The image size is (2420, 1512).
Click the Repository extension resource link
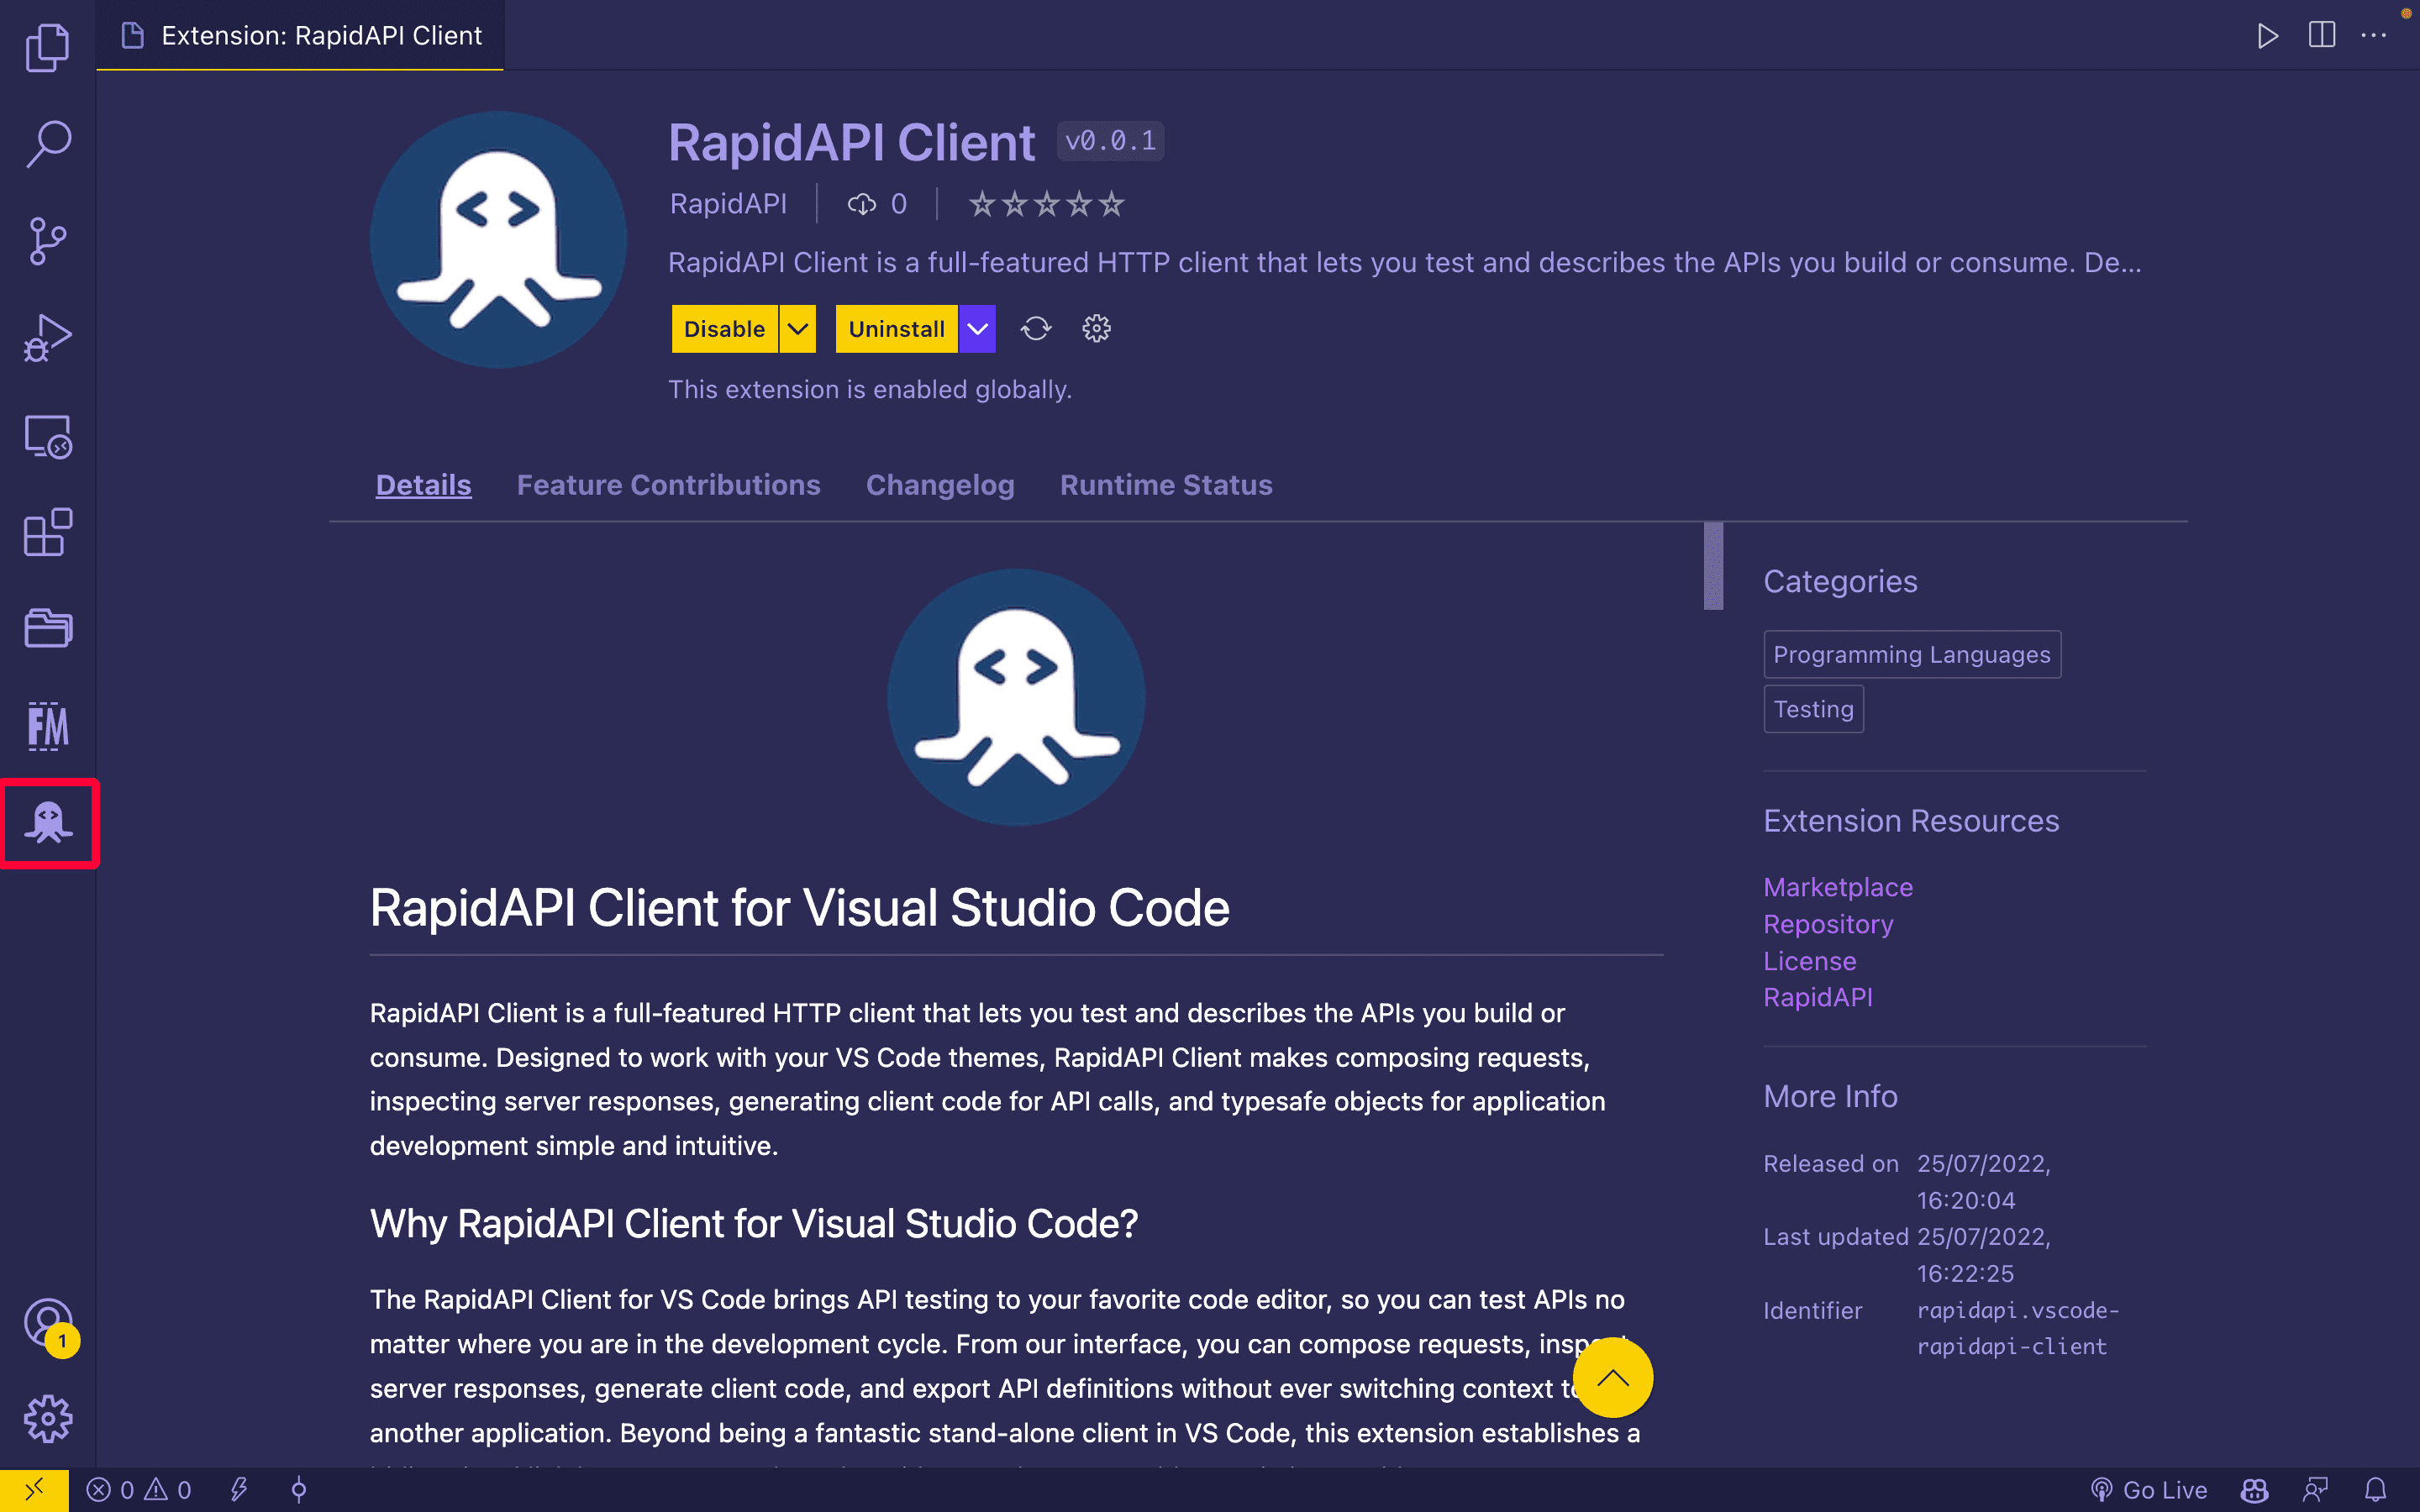click(1828, 923)
